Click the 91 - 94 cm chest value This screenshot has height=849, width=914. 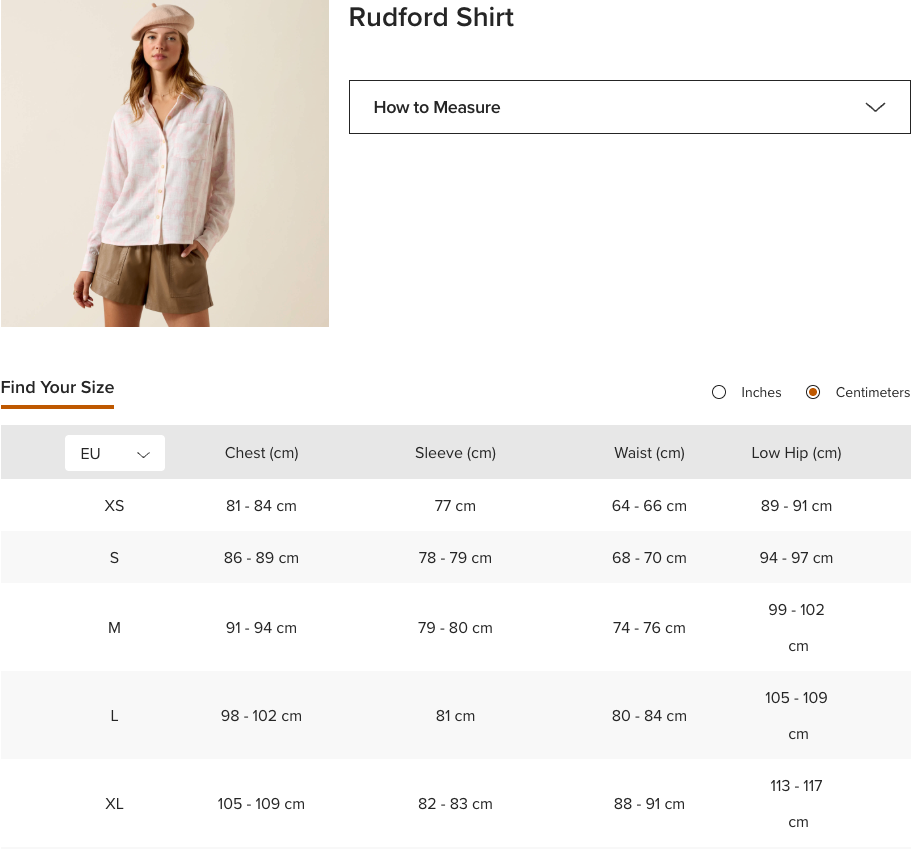pos(261,628)
